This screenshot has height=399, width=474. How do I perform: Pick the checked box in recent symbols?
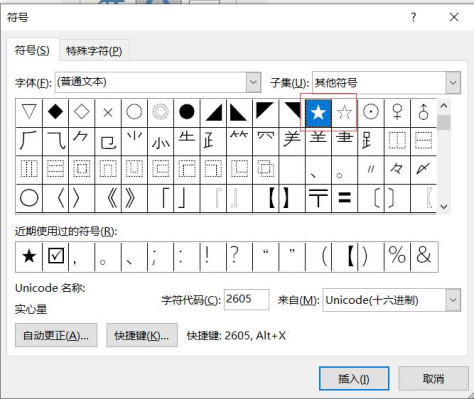pyautogui.click(x=56, y=257)
